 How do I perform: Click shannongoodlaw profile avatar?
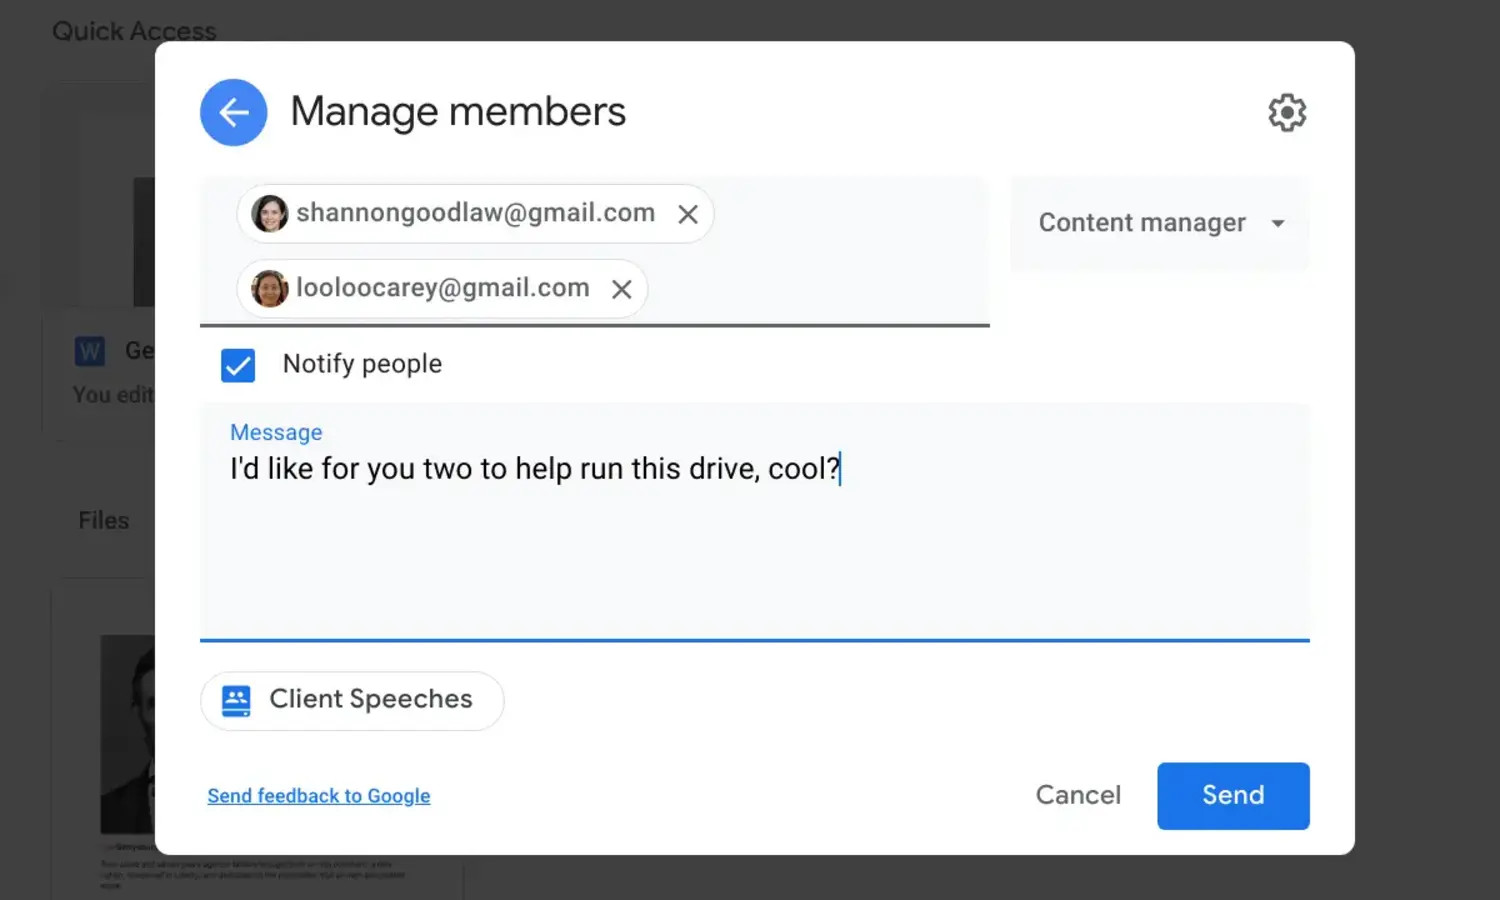(270, 213)
